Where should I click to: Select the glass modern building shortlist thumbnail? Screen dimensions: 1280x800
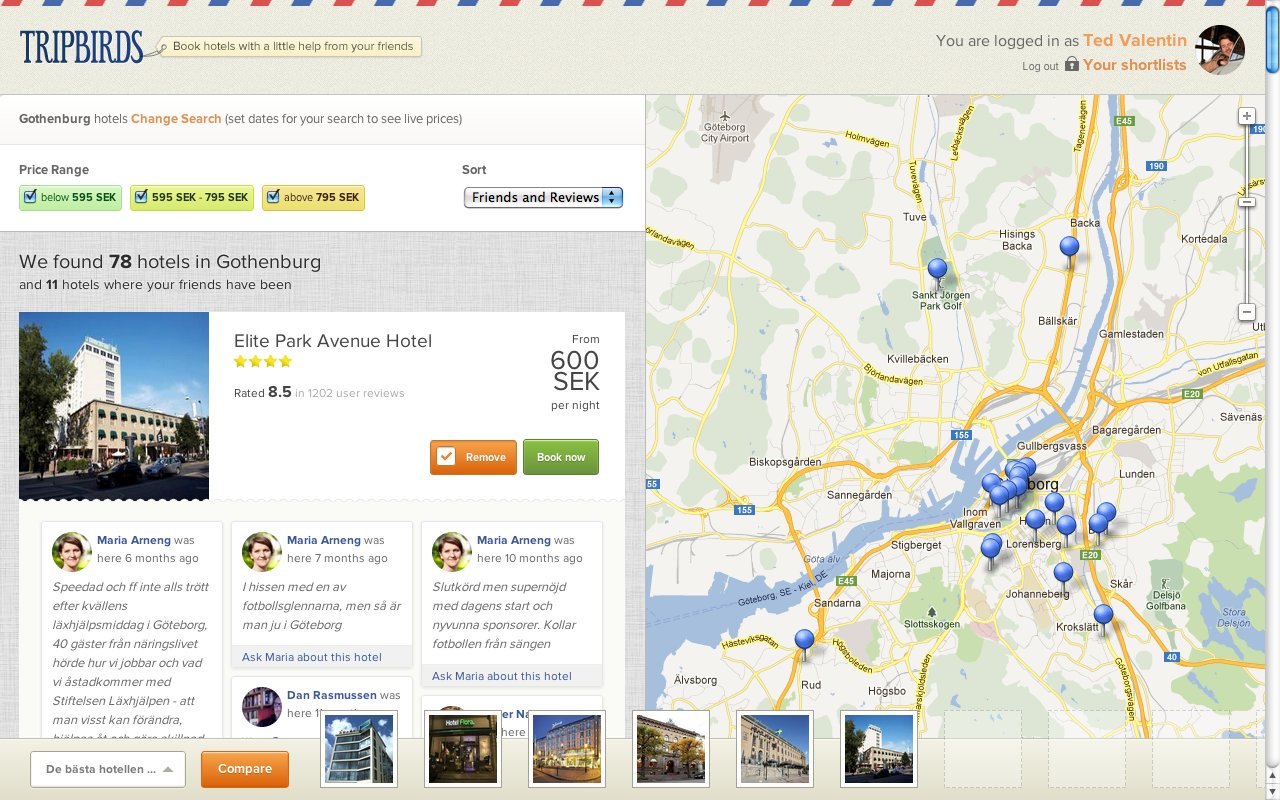[x=359, y=749]
